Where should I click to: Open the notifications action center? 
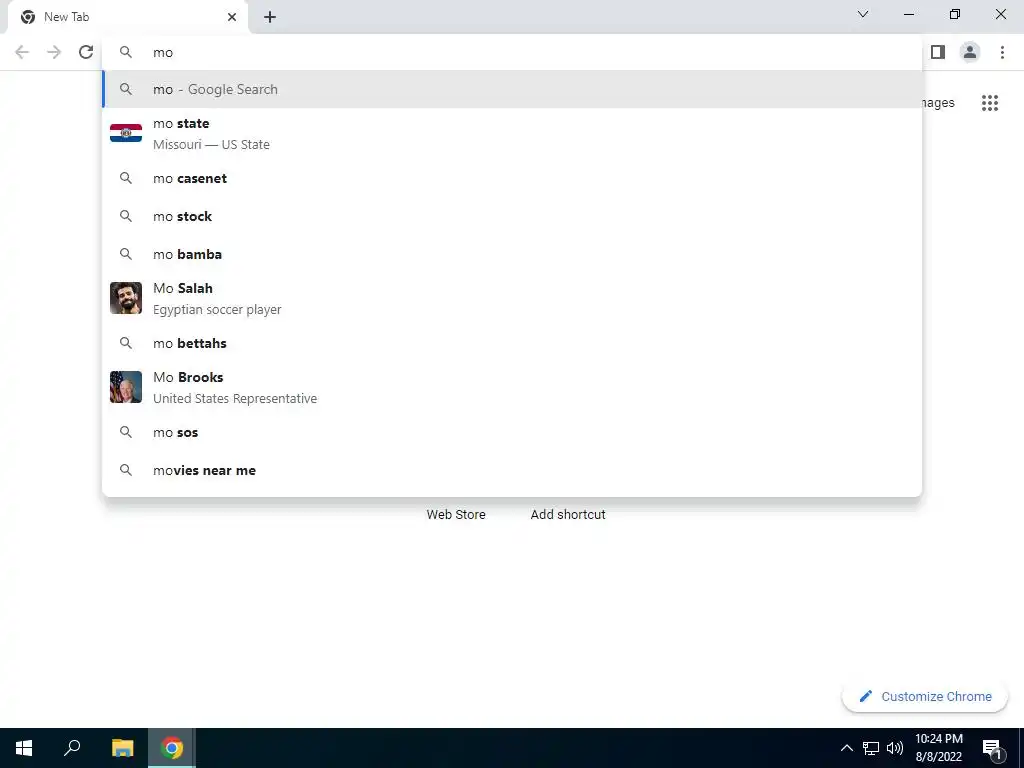point(991,748)
